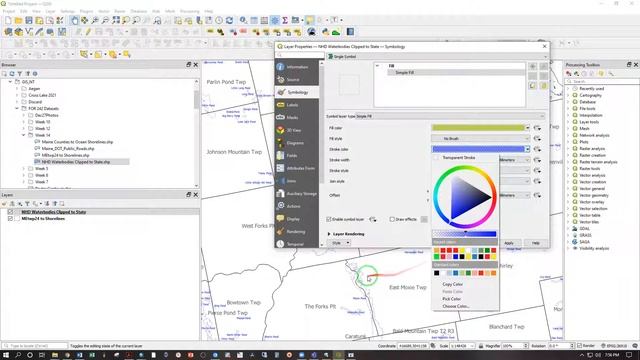The height and width of the screenshot is (360, 640).
Task: Open the Labels page in Layer Properties
Action: click(x=297, y=105)
